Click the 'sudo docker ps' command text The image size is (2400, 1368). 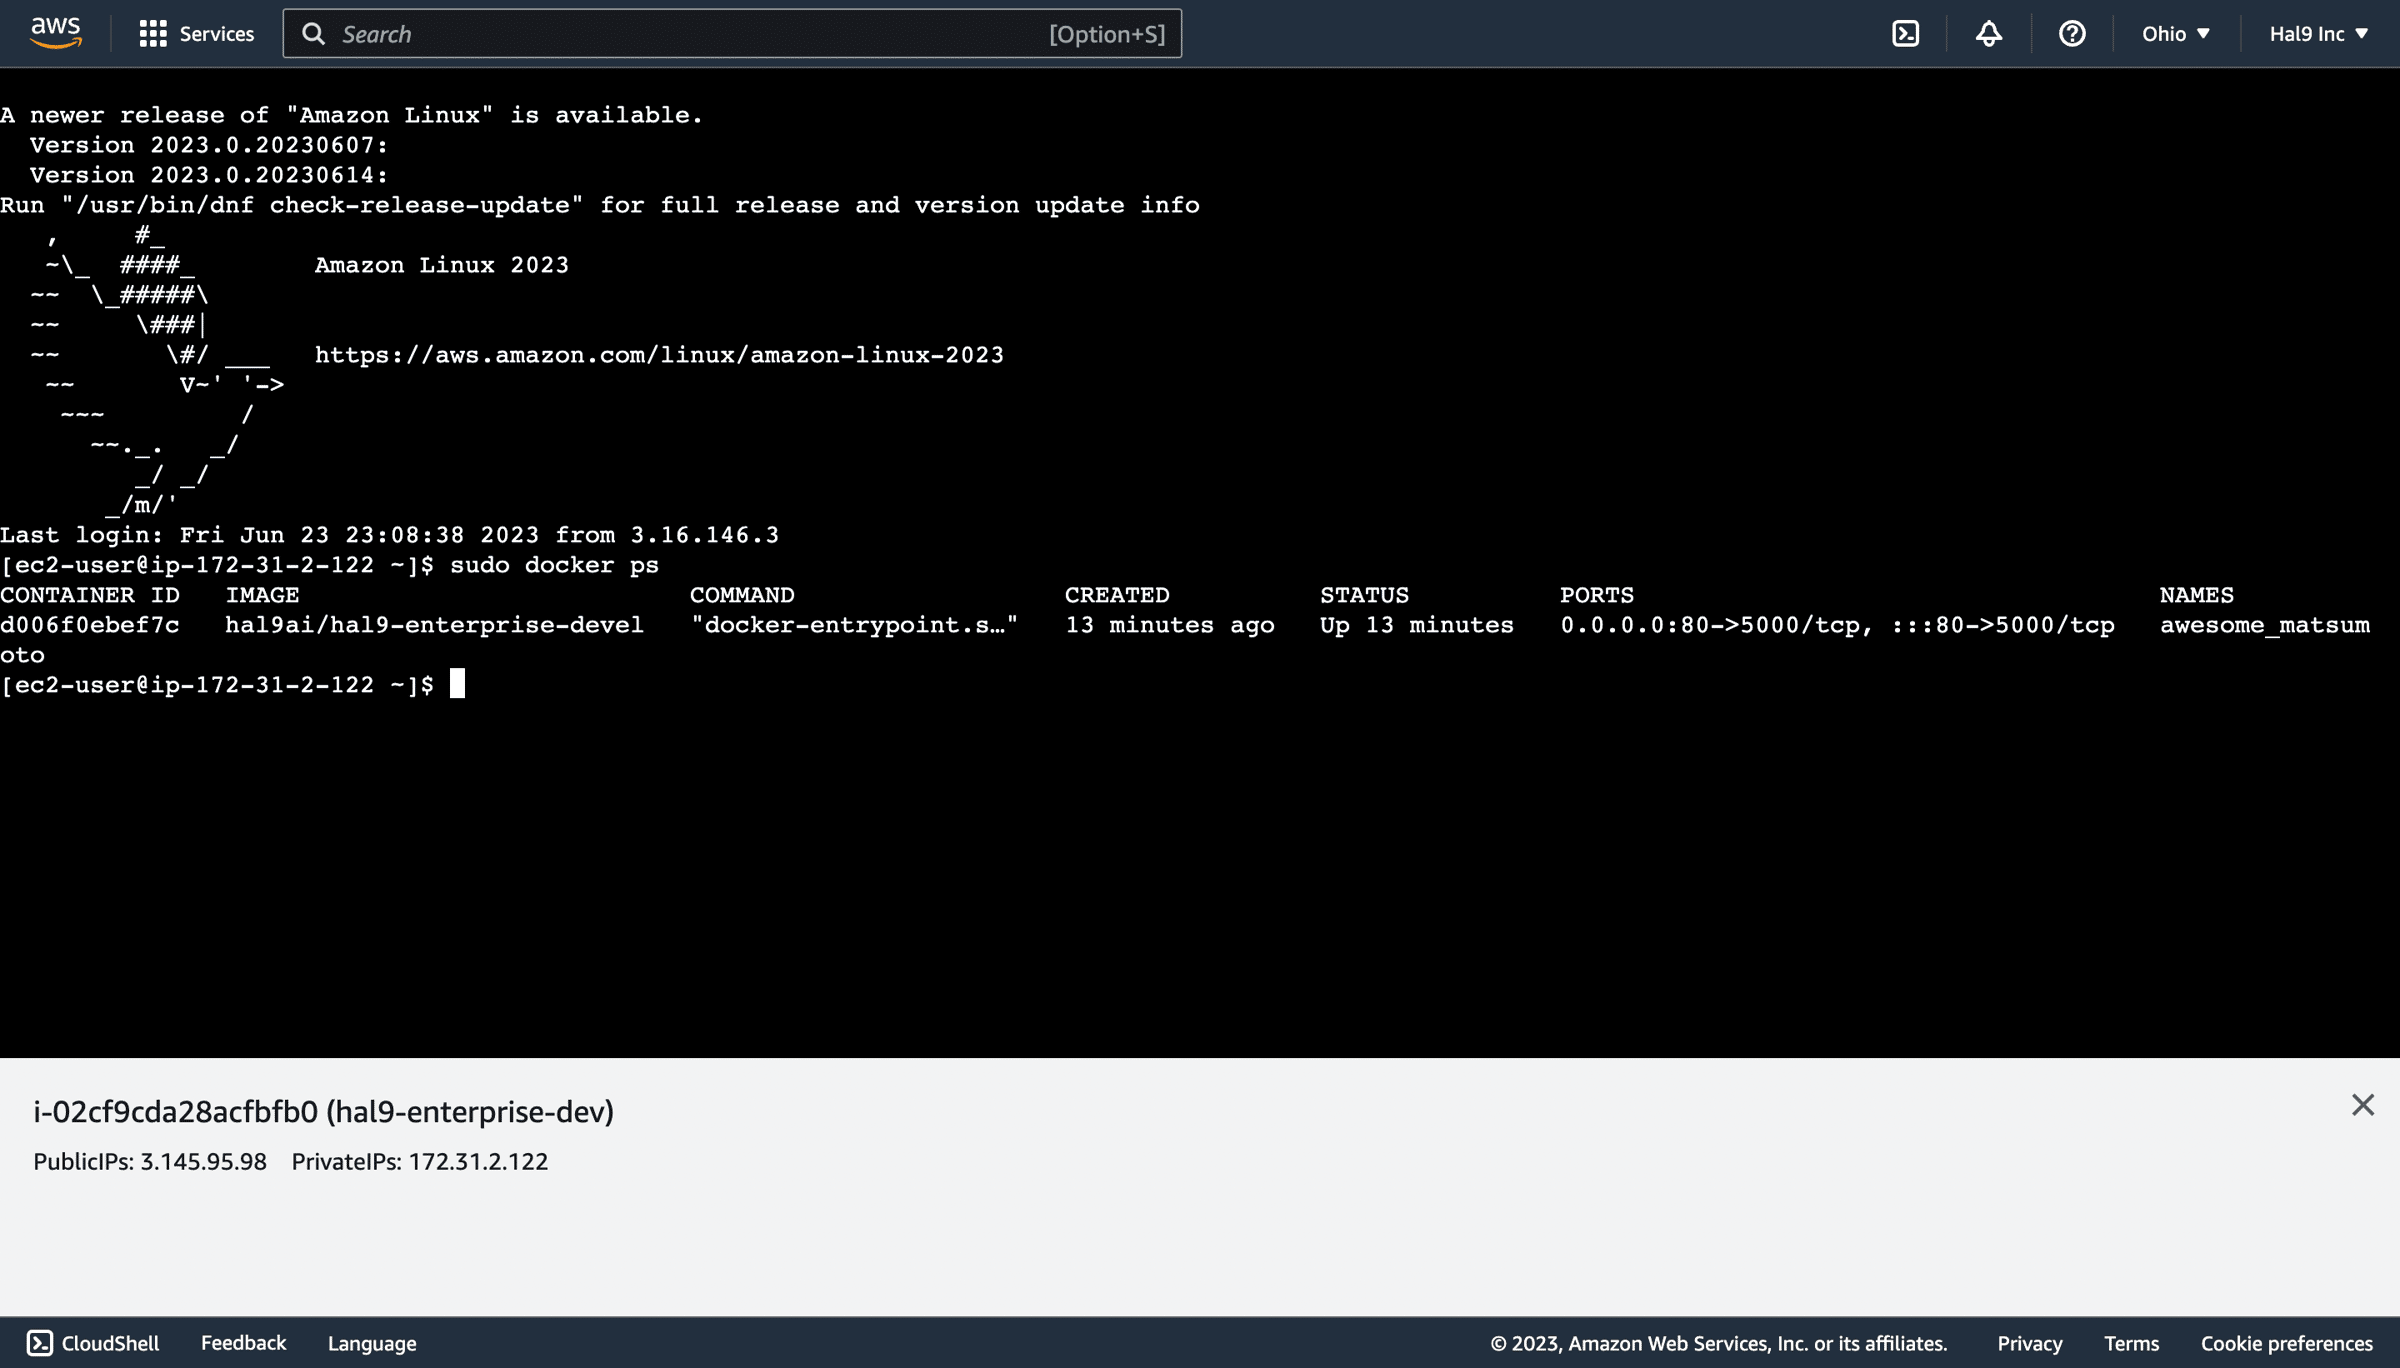(x=554, y=565)
